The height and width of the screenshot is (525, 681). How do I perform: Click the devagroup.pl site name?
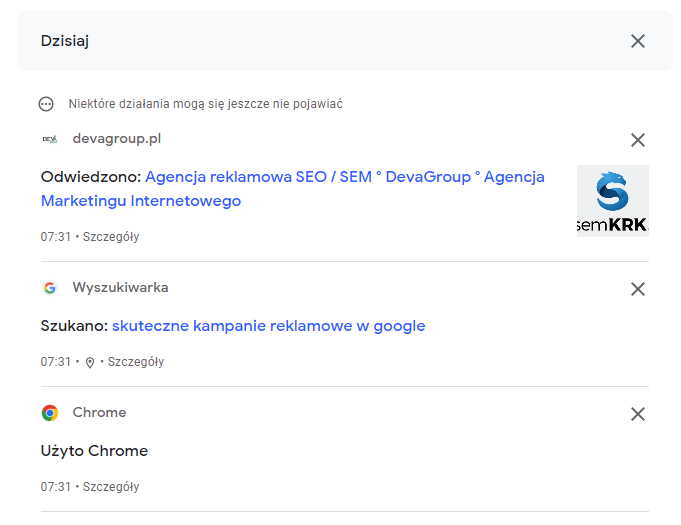117,139
